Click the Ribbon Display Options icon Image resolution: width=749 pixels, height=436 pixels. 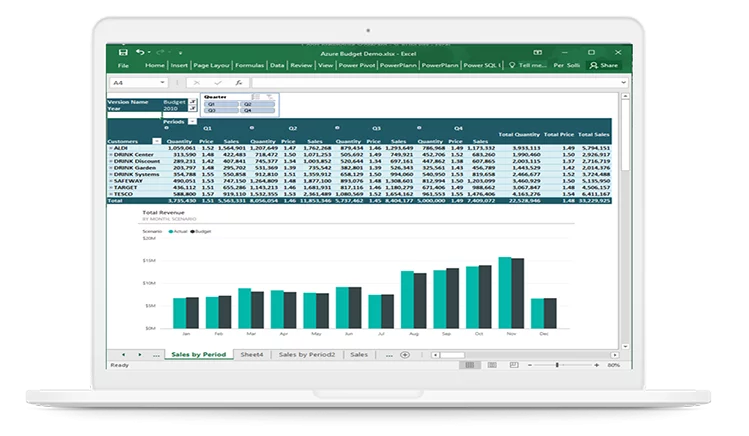pos(537,53)
